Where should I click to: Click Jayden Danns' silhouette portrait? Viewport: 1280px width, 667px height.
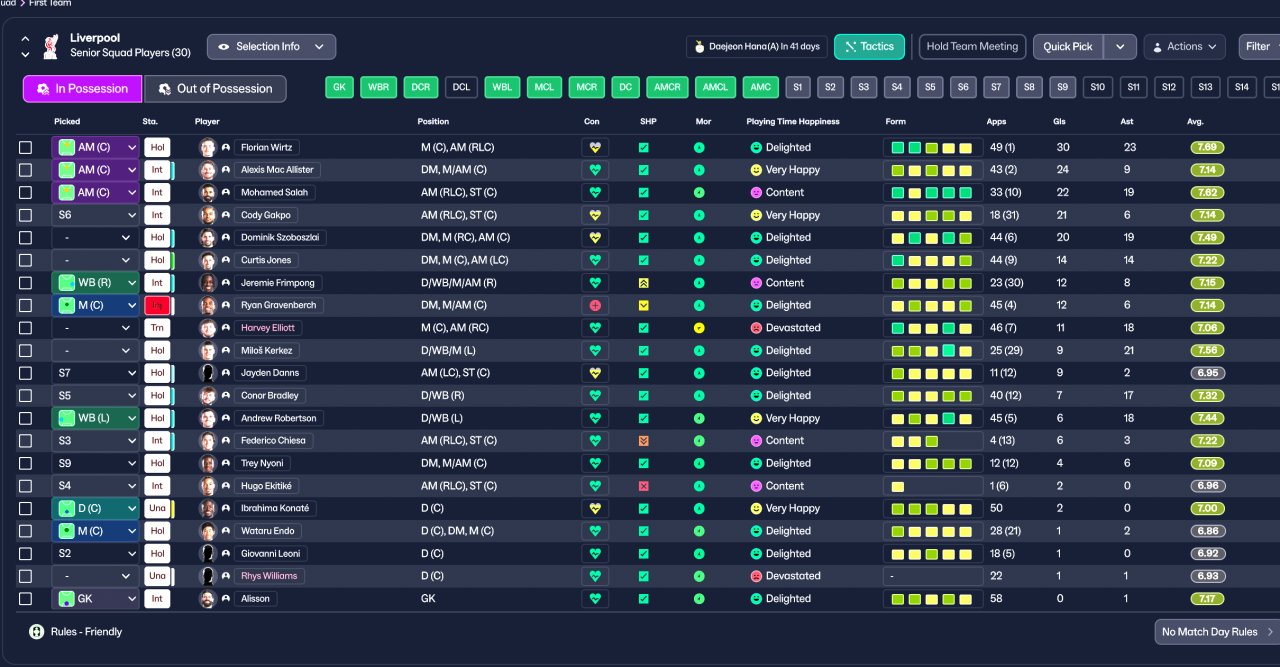coord(208,373)
